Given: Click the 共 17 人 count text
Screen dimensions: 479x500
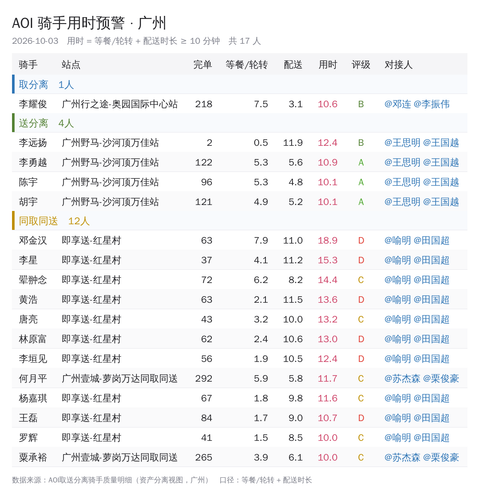Looking at the screenshot, I should pos(244,41).
